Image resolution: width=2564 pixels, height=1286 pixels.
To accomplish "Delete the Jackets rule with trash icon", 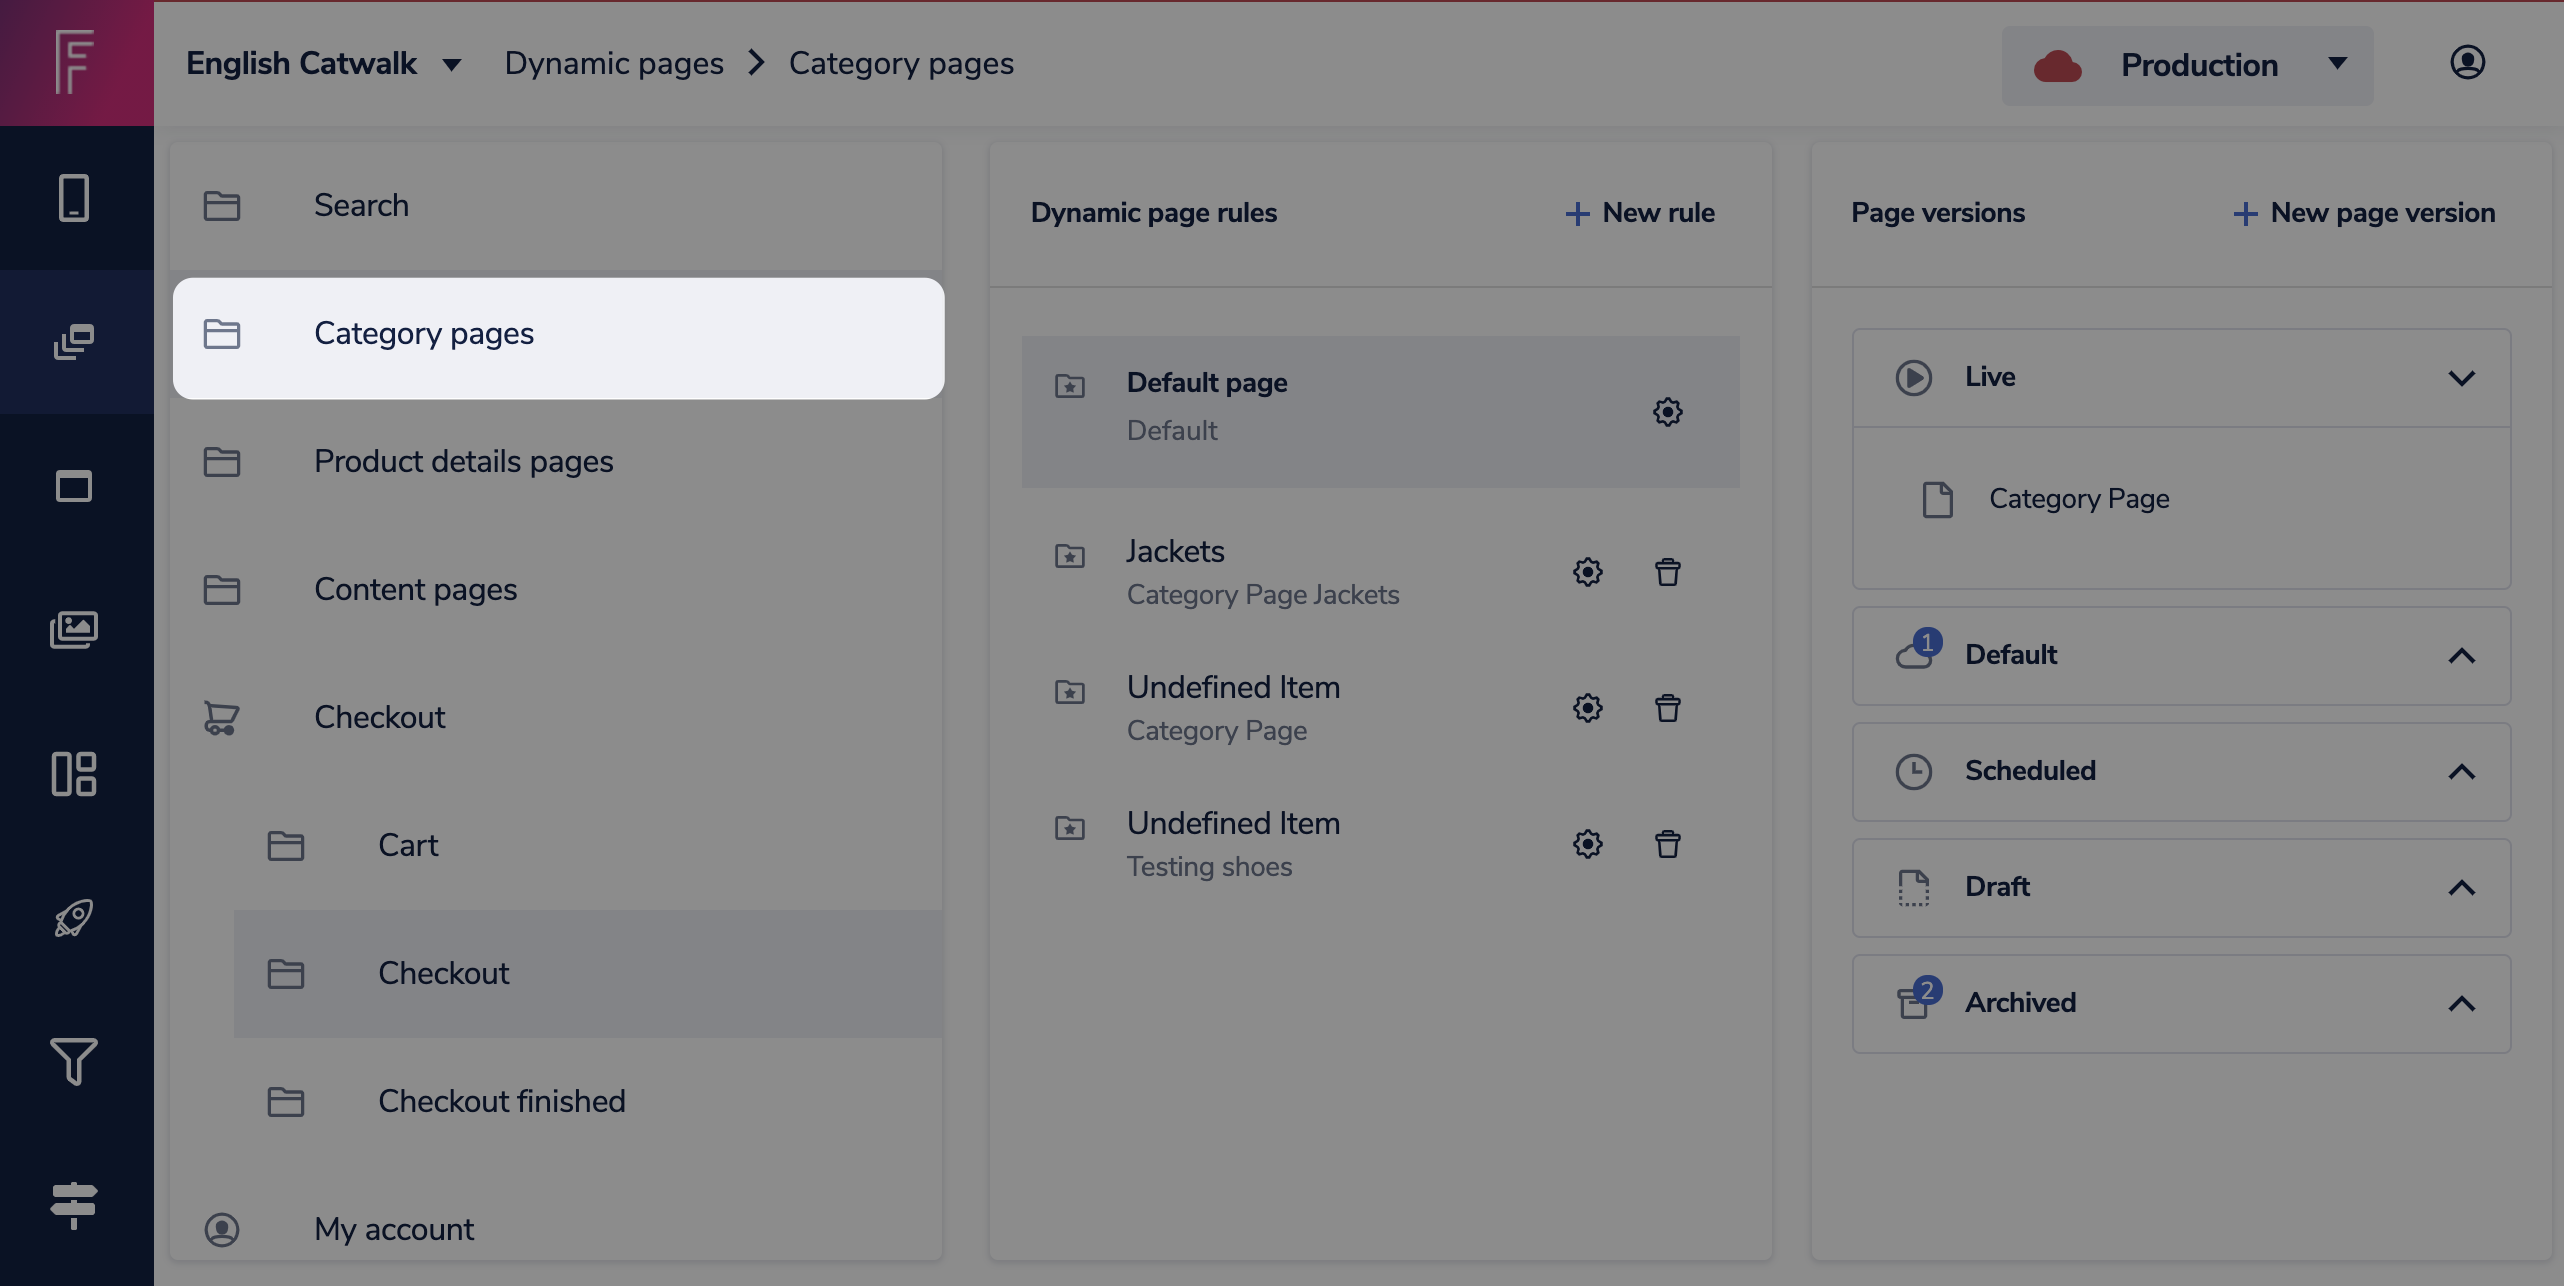I will 1668,572.
